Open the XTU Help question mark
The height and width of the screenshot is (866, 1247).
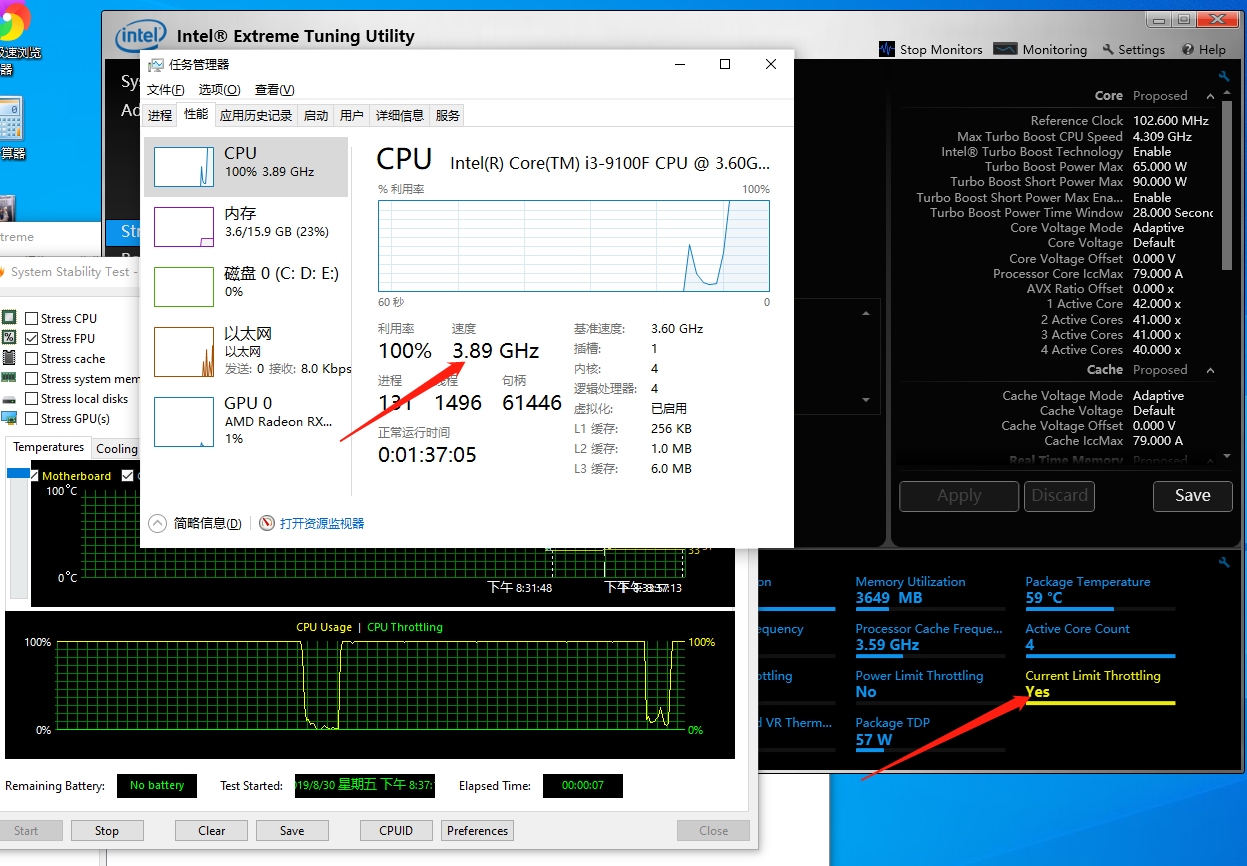1188,49
